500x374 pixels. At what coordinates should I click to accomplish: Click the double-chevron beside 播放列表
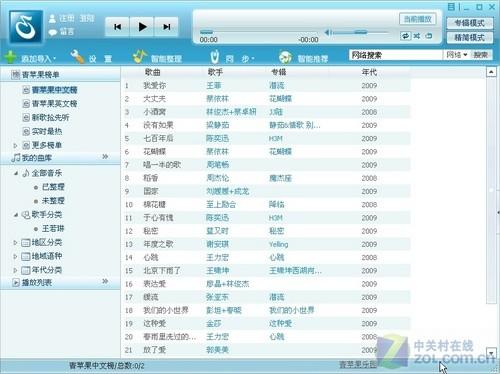point(105,281)
